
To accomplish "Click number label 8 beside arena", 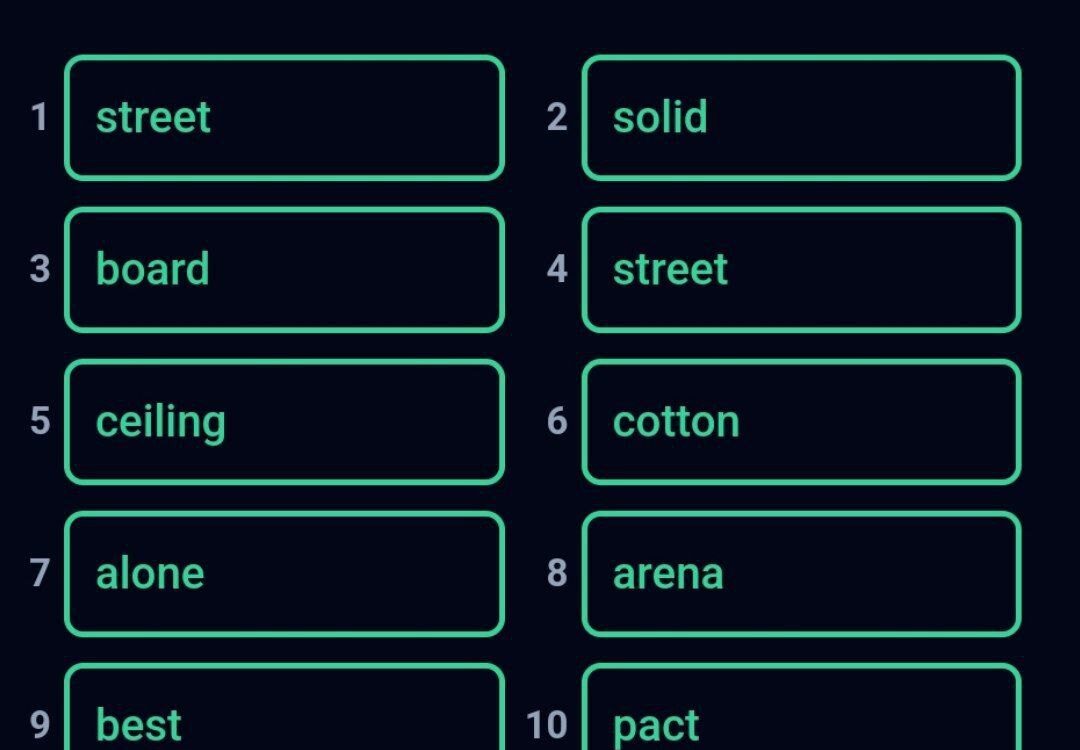I will click(557, 573).
